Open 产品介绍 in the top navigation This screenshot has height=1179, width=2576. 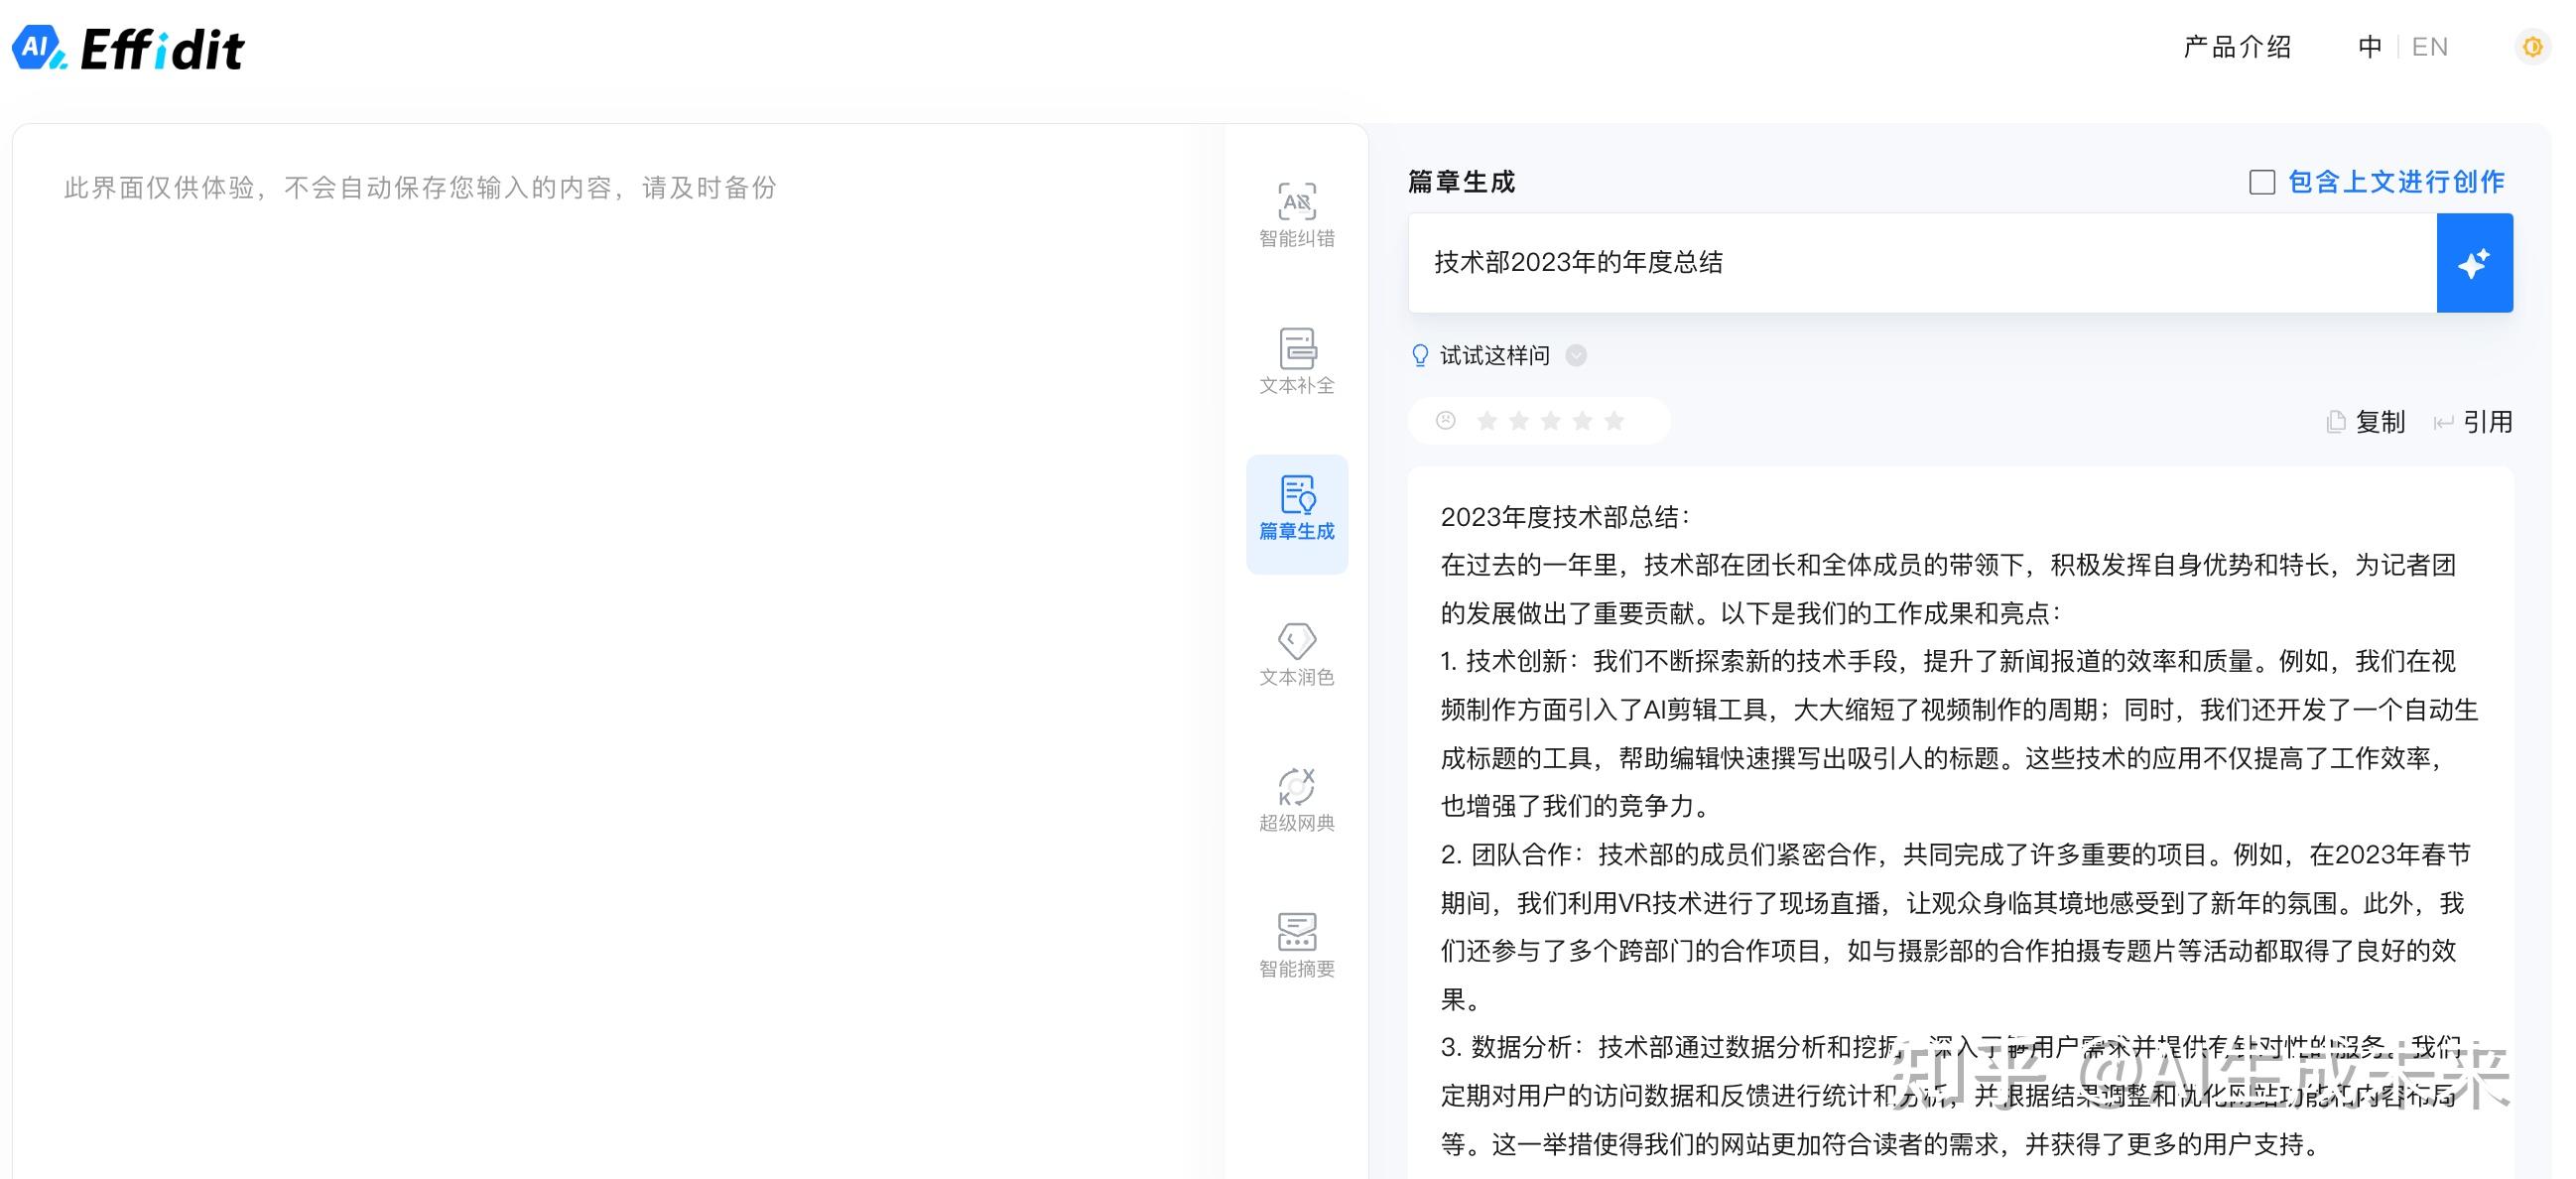(2238, 46)
